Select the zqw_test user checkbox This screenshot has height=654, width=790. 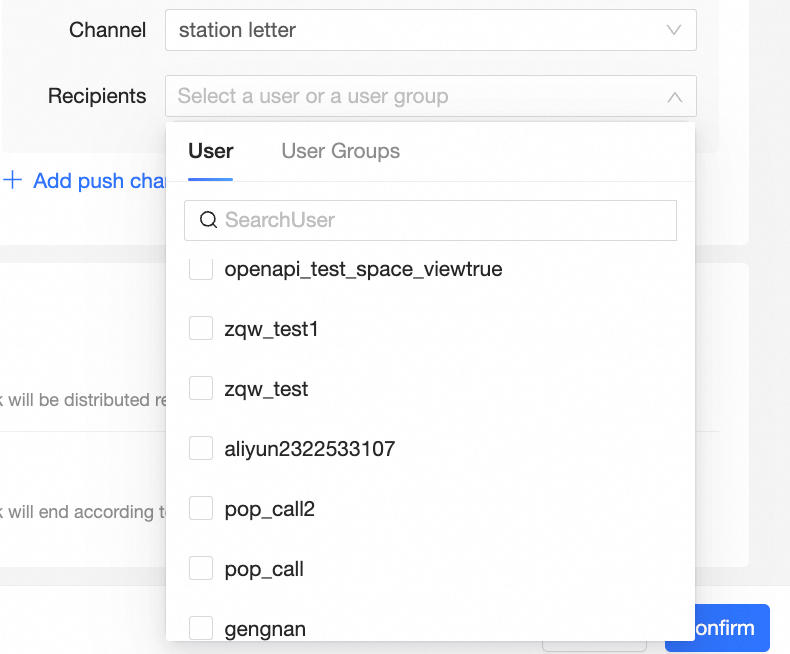[201, 389]
